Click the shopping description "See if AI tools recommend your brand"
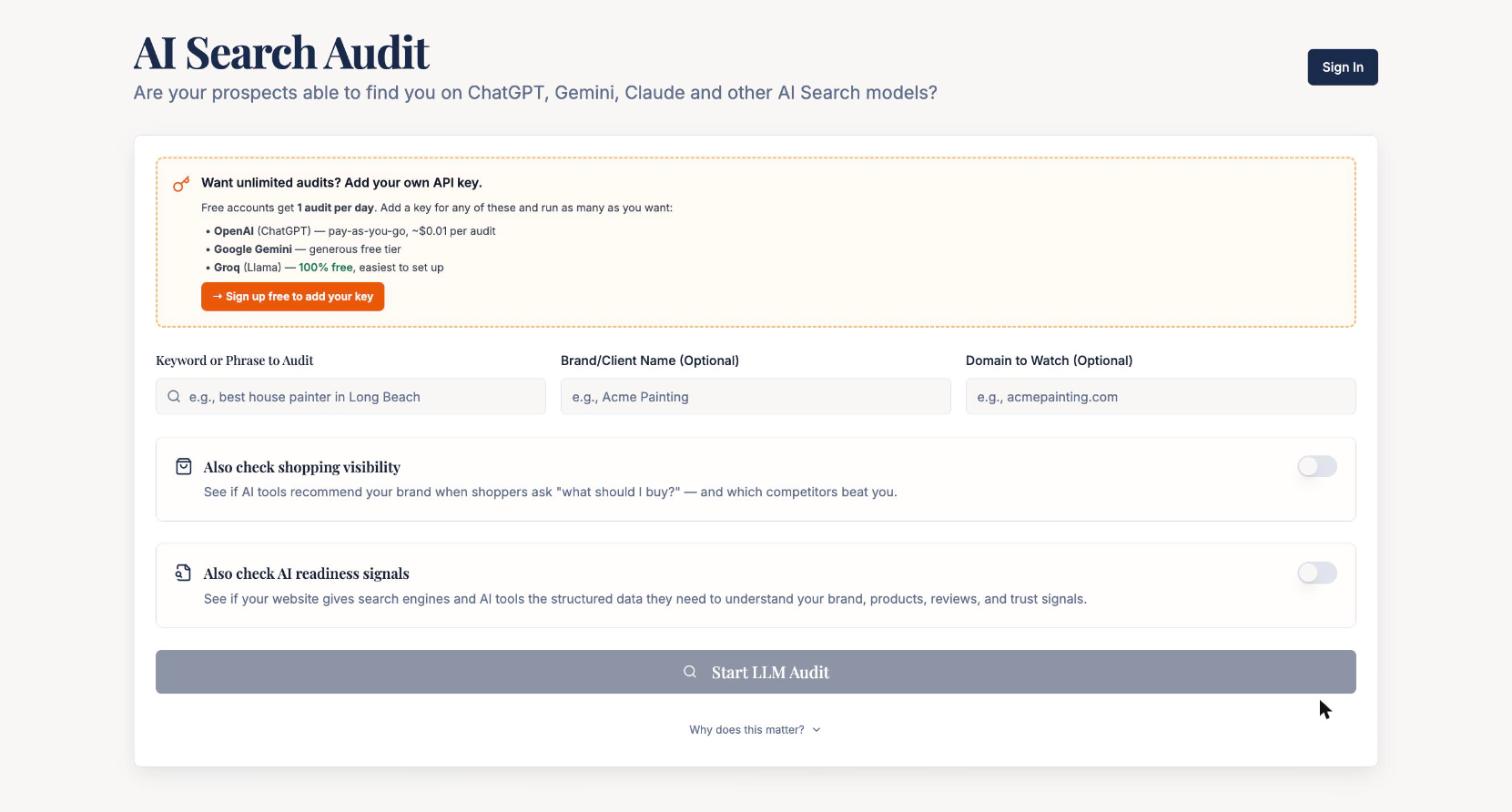The height and width of the screenshot is (812, 1512). (550, 492)
